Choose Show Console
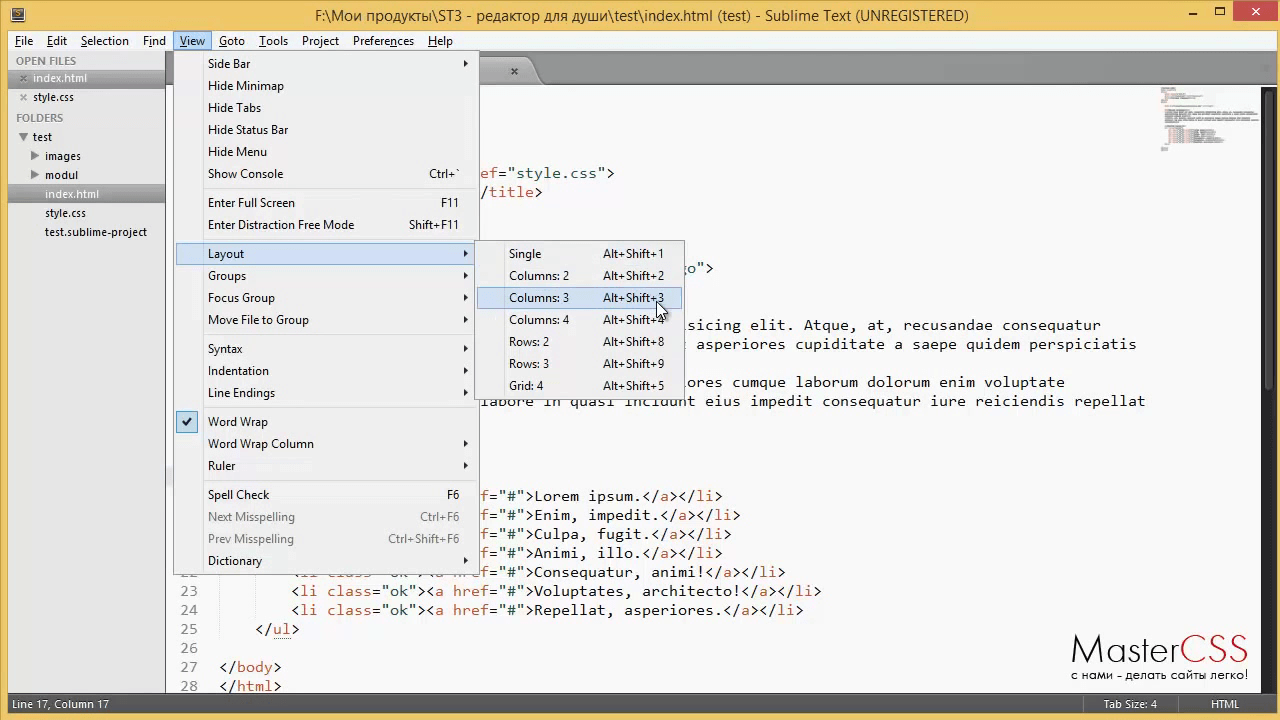The height and width of the screenshot is (720, 1280). click(x=327, y=174)
